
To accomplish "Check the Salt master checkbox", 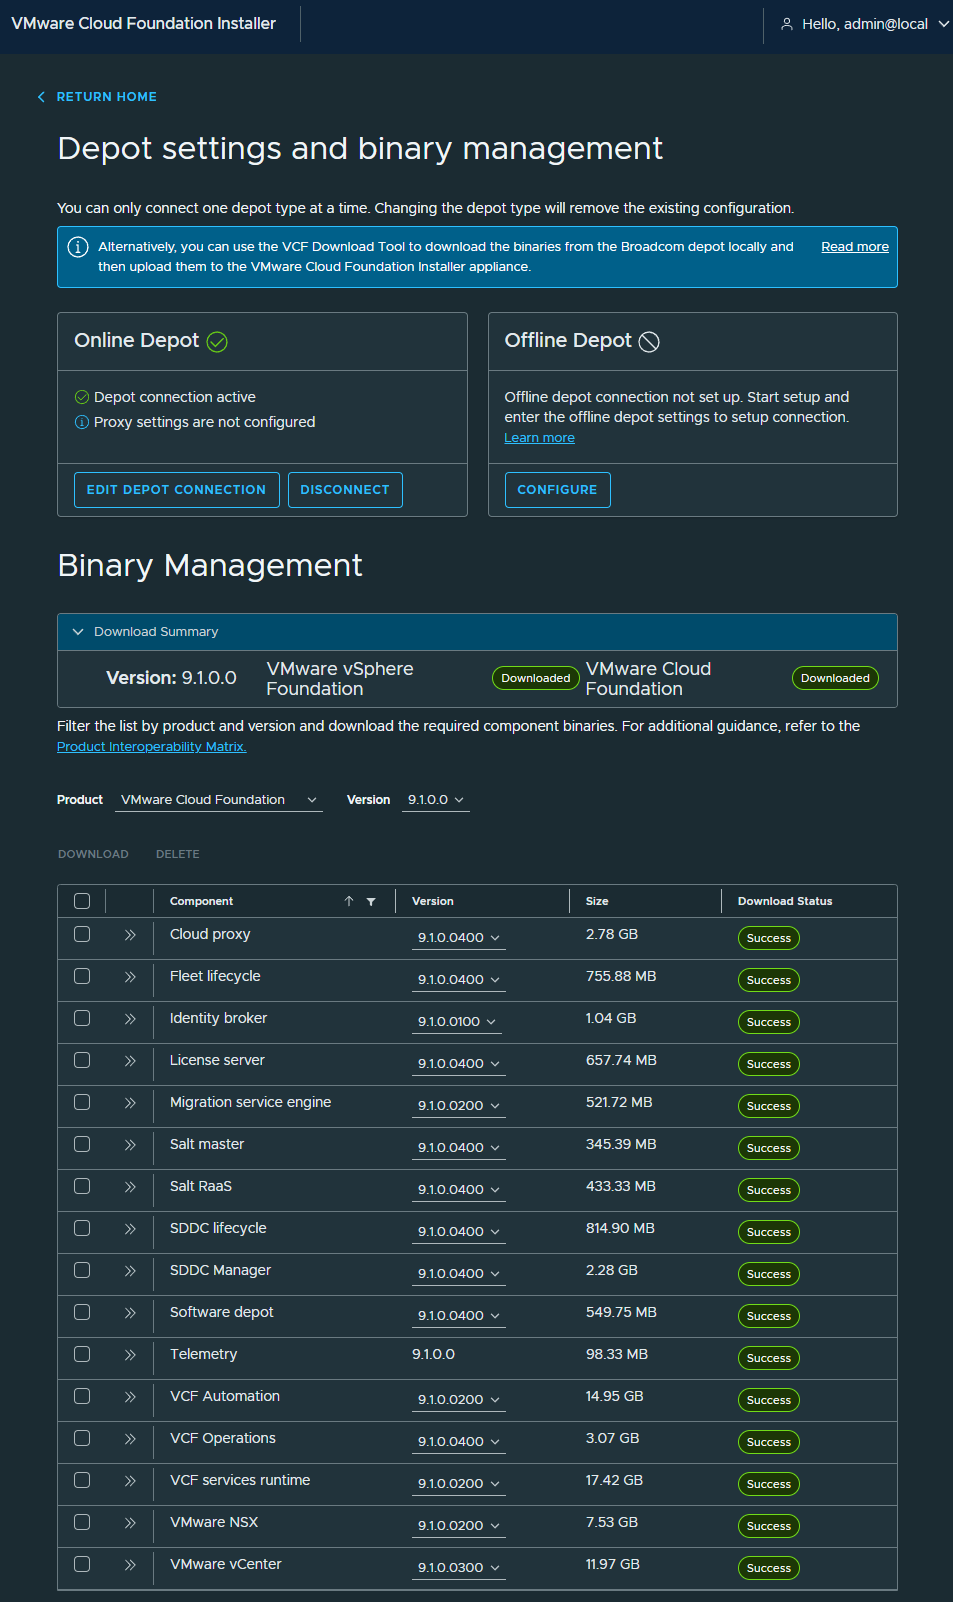I will (82, 1144).
